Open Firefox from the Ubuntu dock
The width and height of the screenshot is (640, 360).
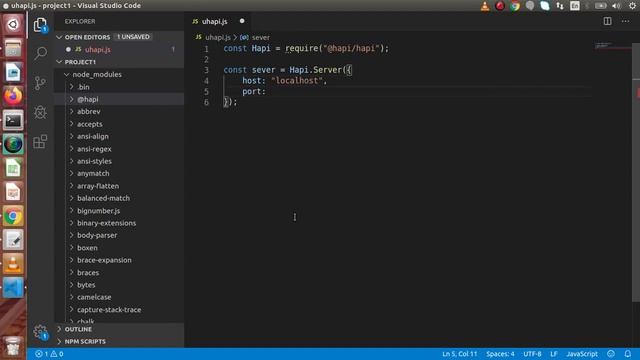pyautogui.click(x=13, y=96)
